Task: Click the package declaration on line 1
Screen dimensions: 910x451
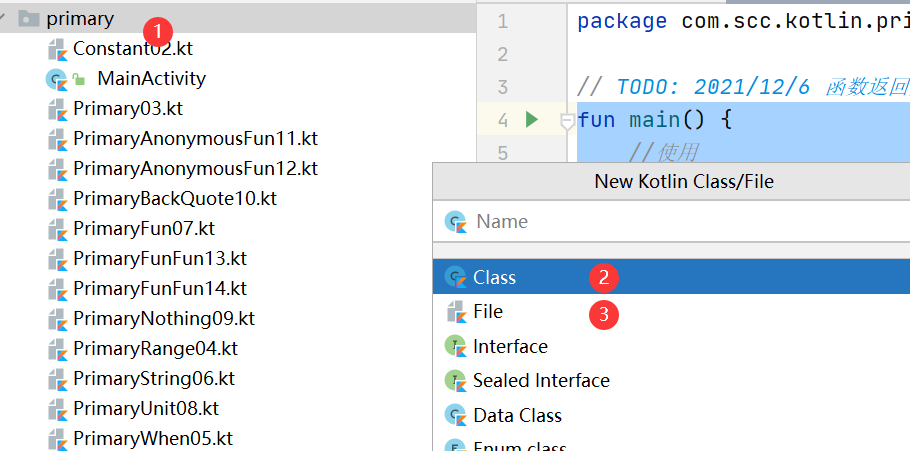Action: [743, 21]
